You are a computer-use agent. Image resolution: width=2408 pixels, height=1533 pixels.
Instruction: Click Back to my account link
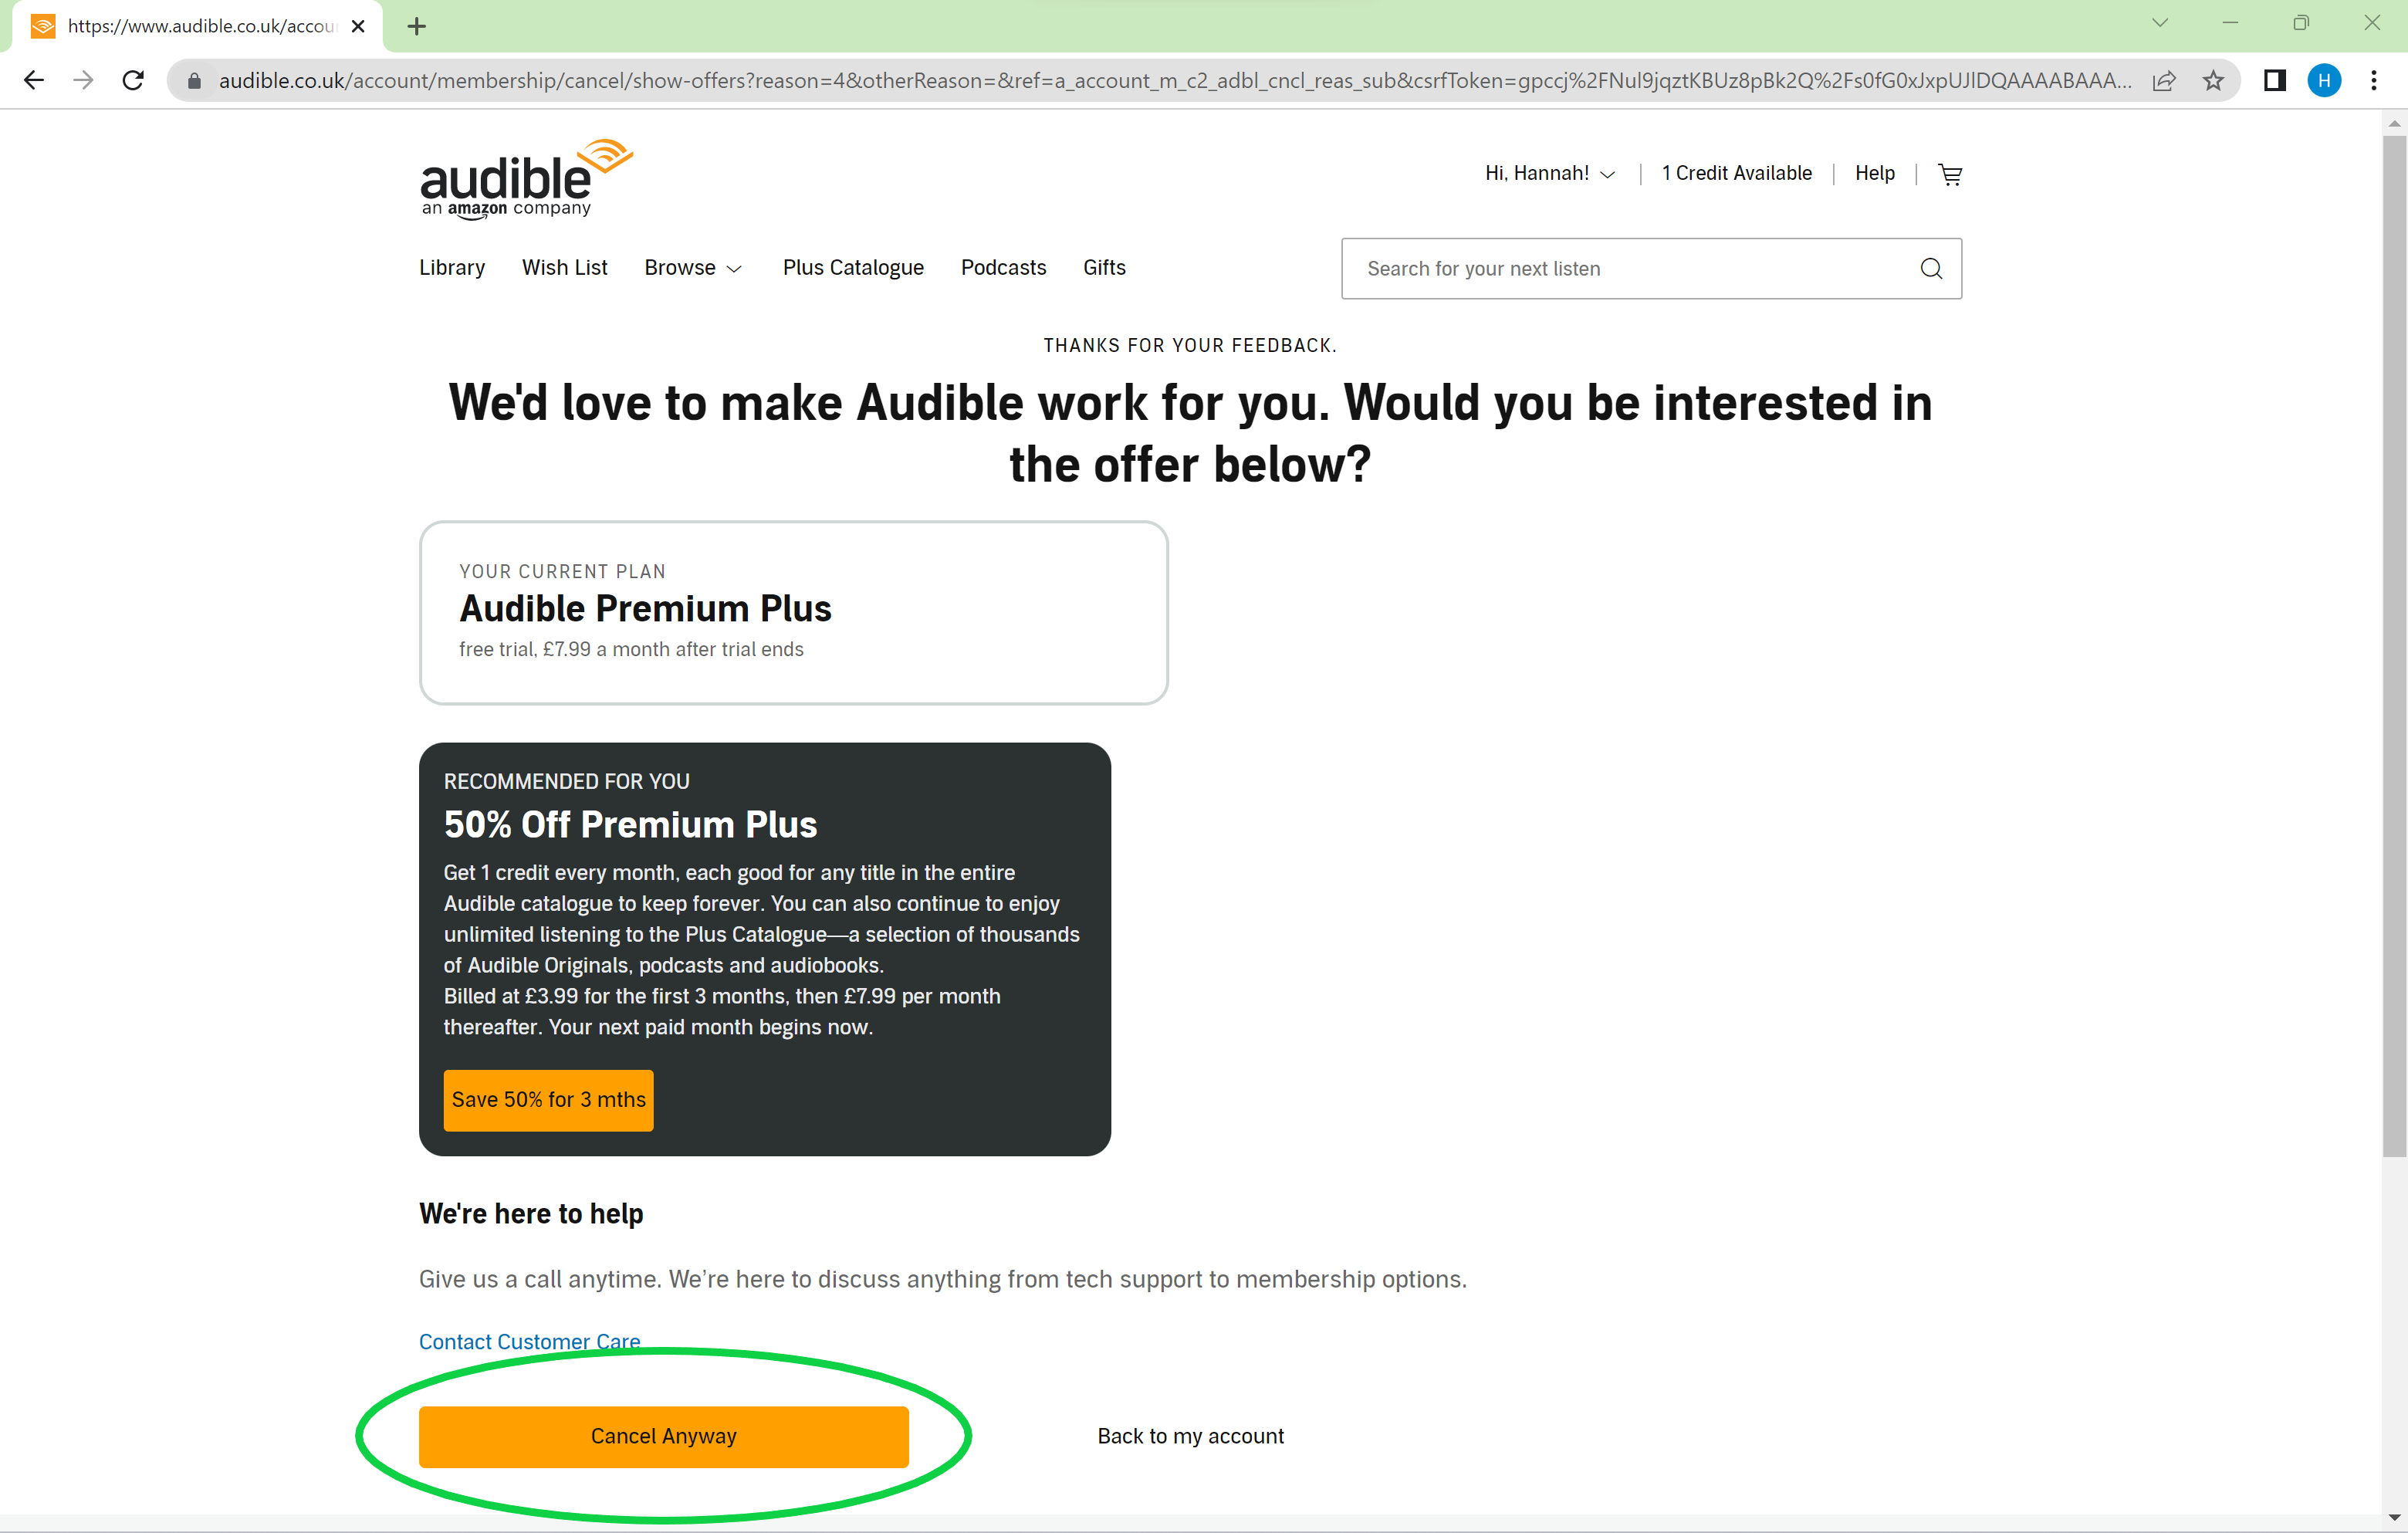[1192, 1435]
